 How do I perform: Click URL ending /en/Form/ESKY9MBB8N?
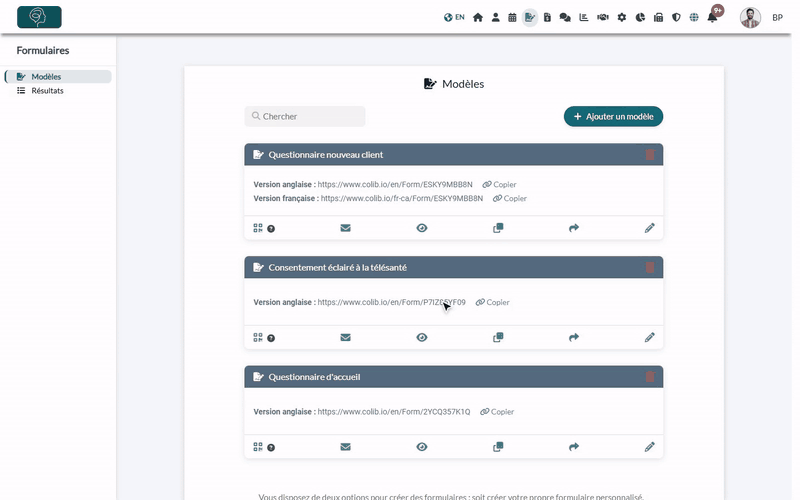[395, 185]
